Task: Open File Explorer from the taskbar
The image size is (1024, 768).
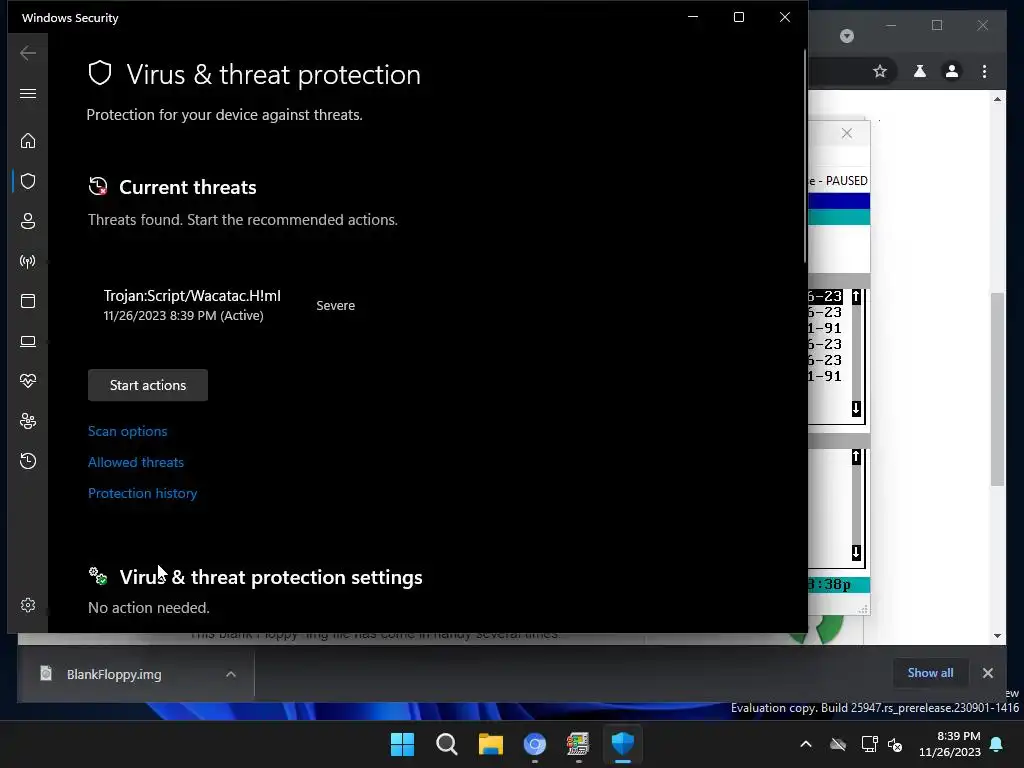Action: click(x=490, y=744)
